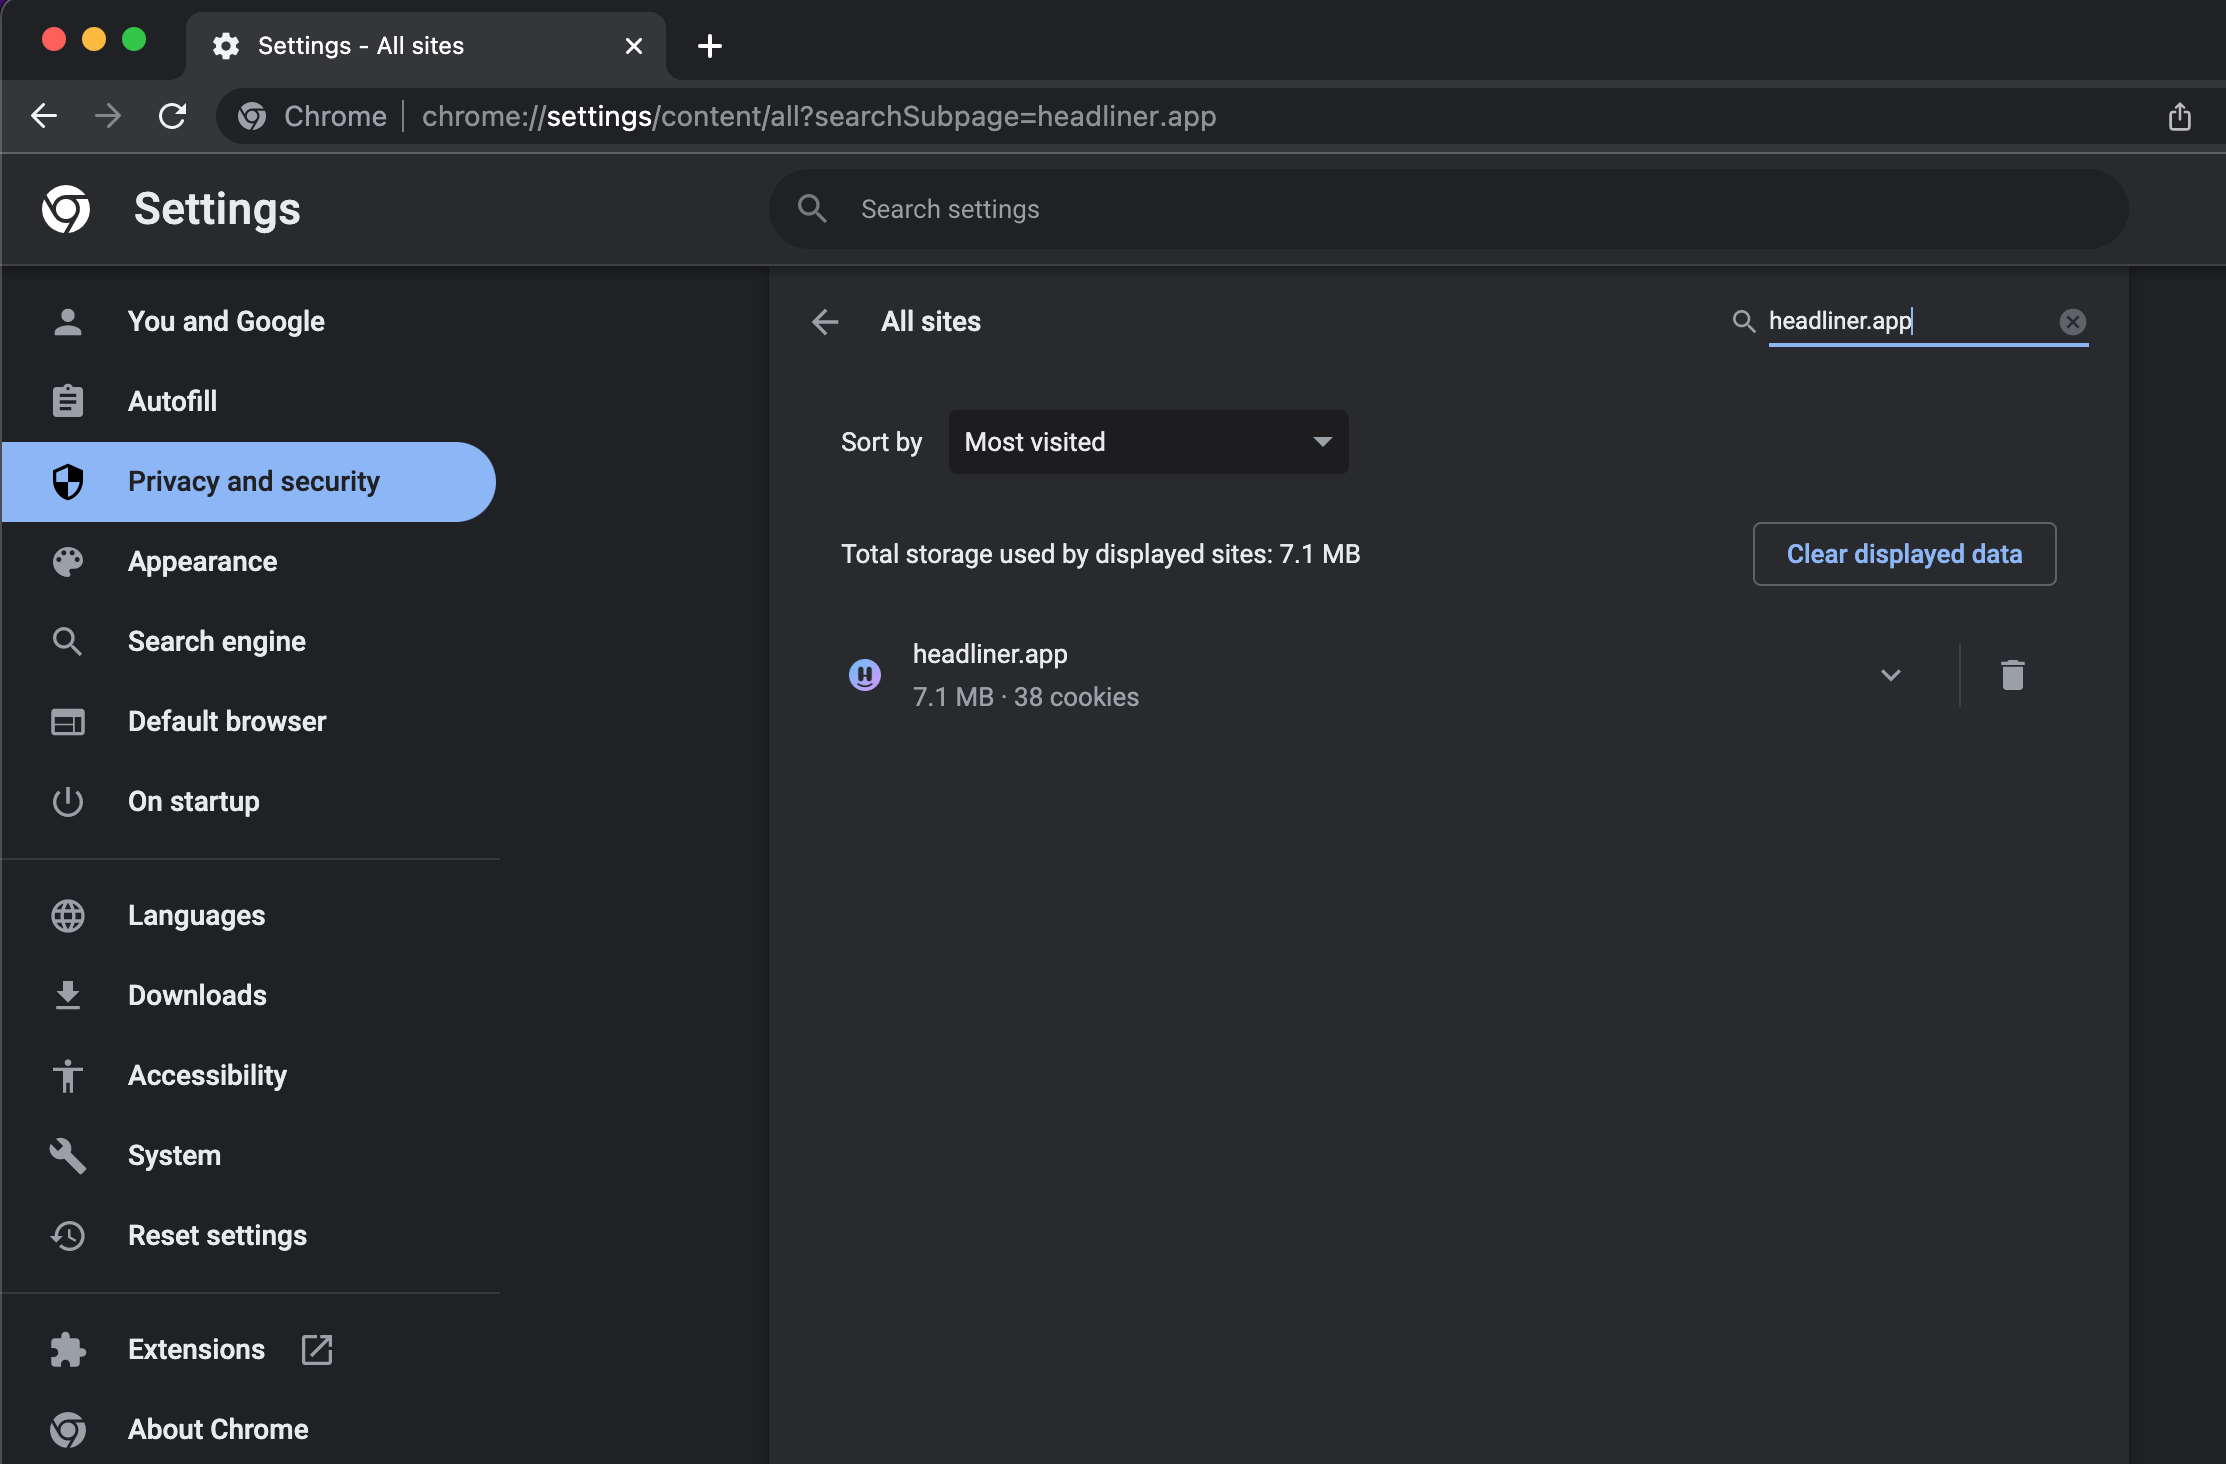The height and width of the screenshot is (1464, 2226).
Task: Select Privacy and security section
Action: (x=249, y=481)
